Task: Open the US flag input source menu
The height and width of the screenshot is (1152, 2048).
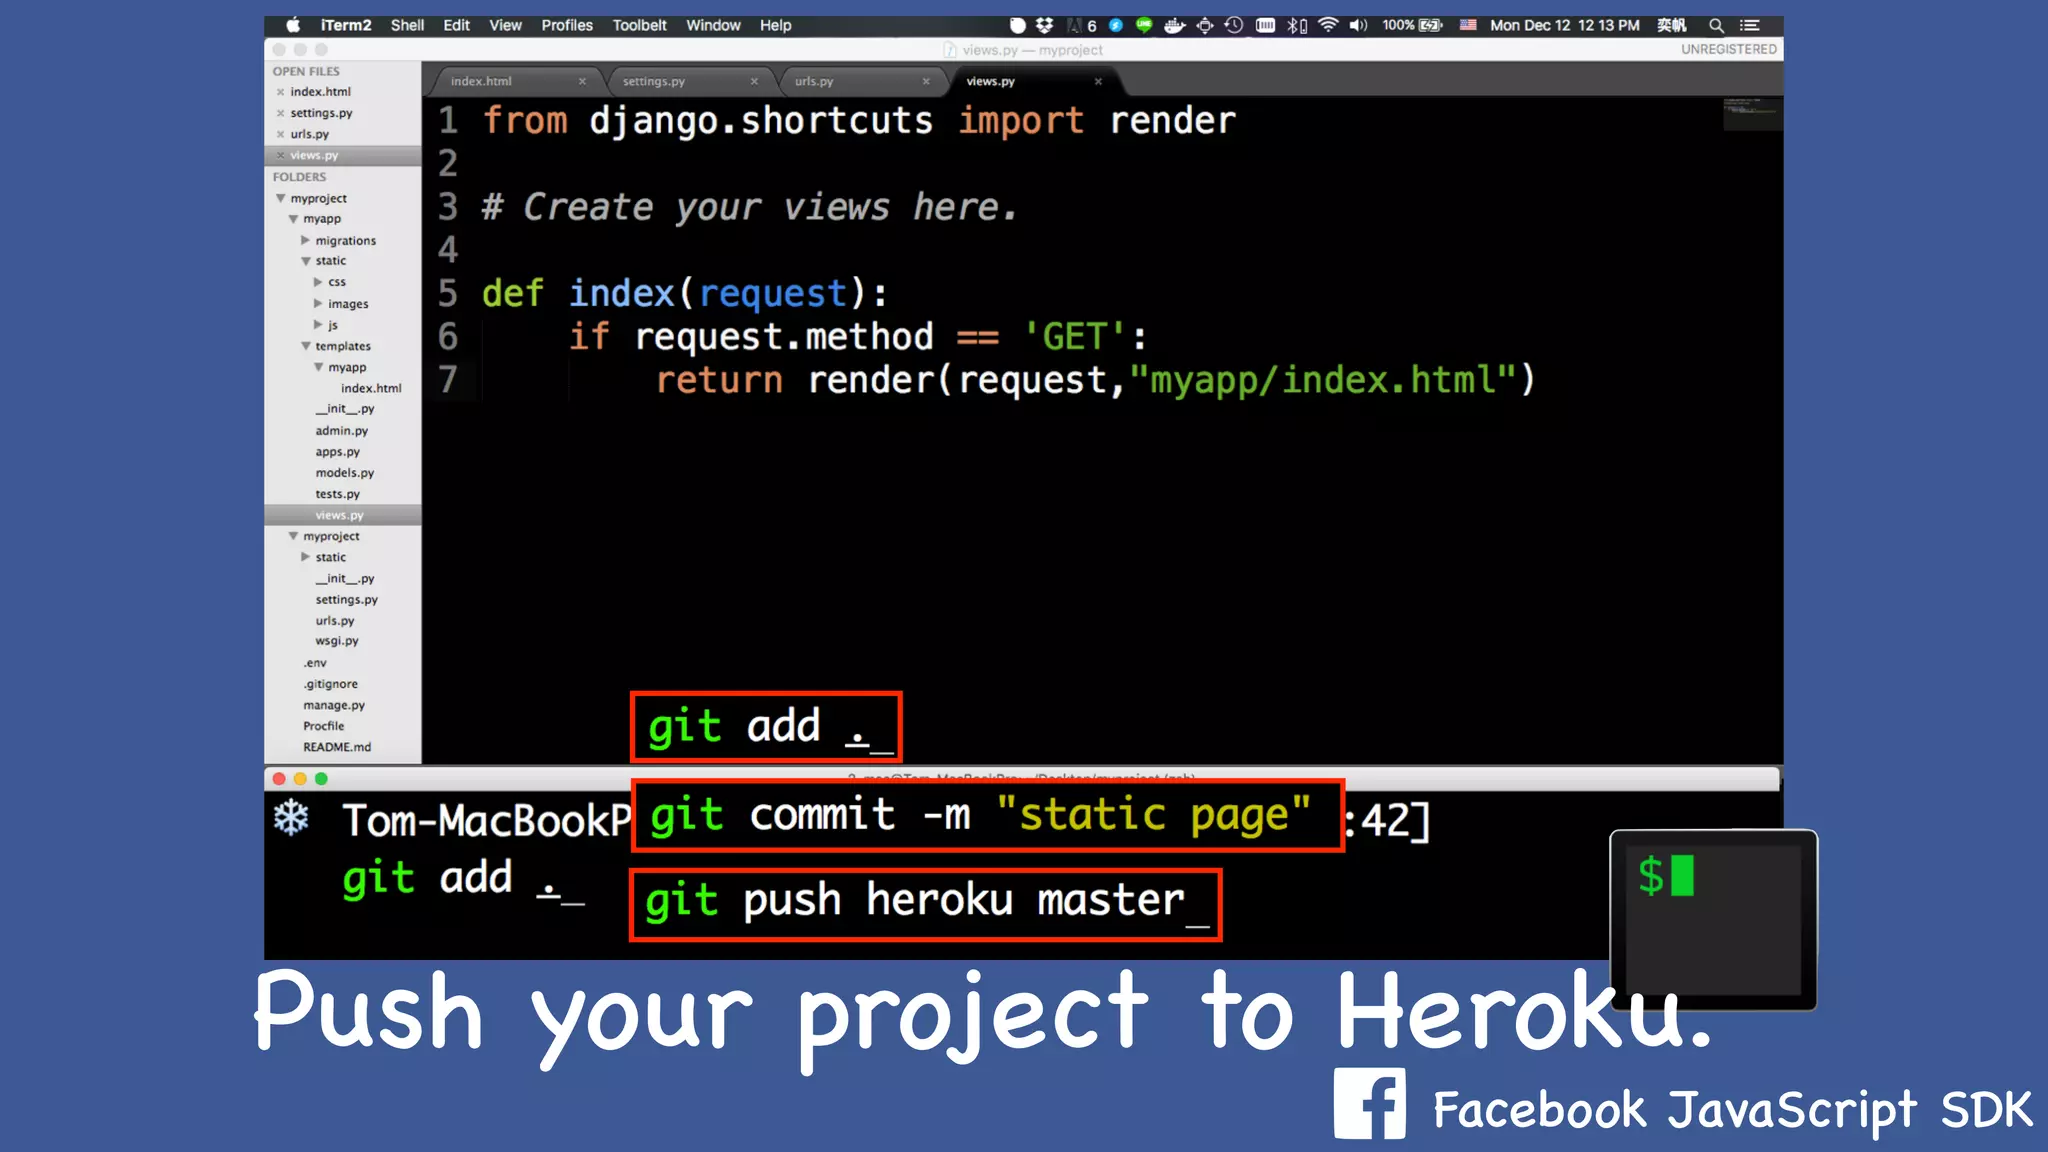Action: [1468, 25]
